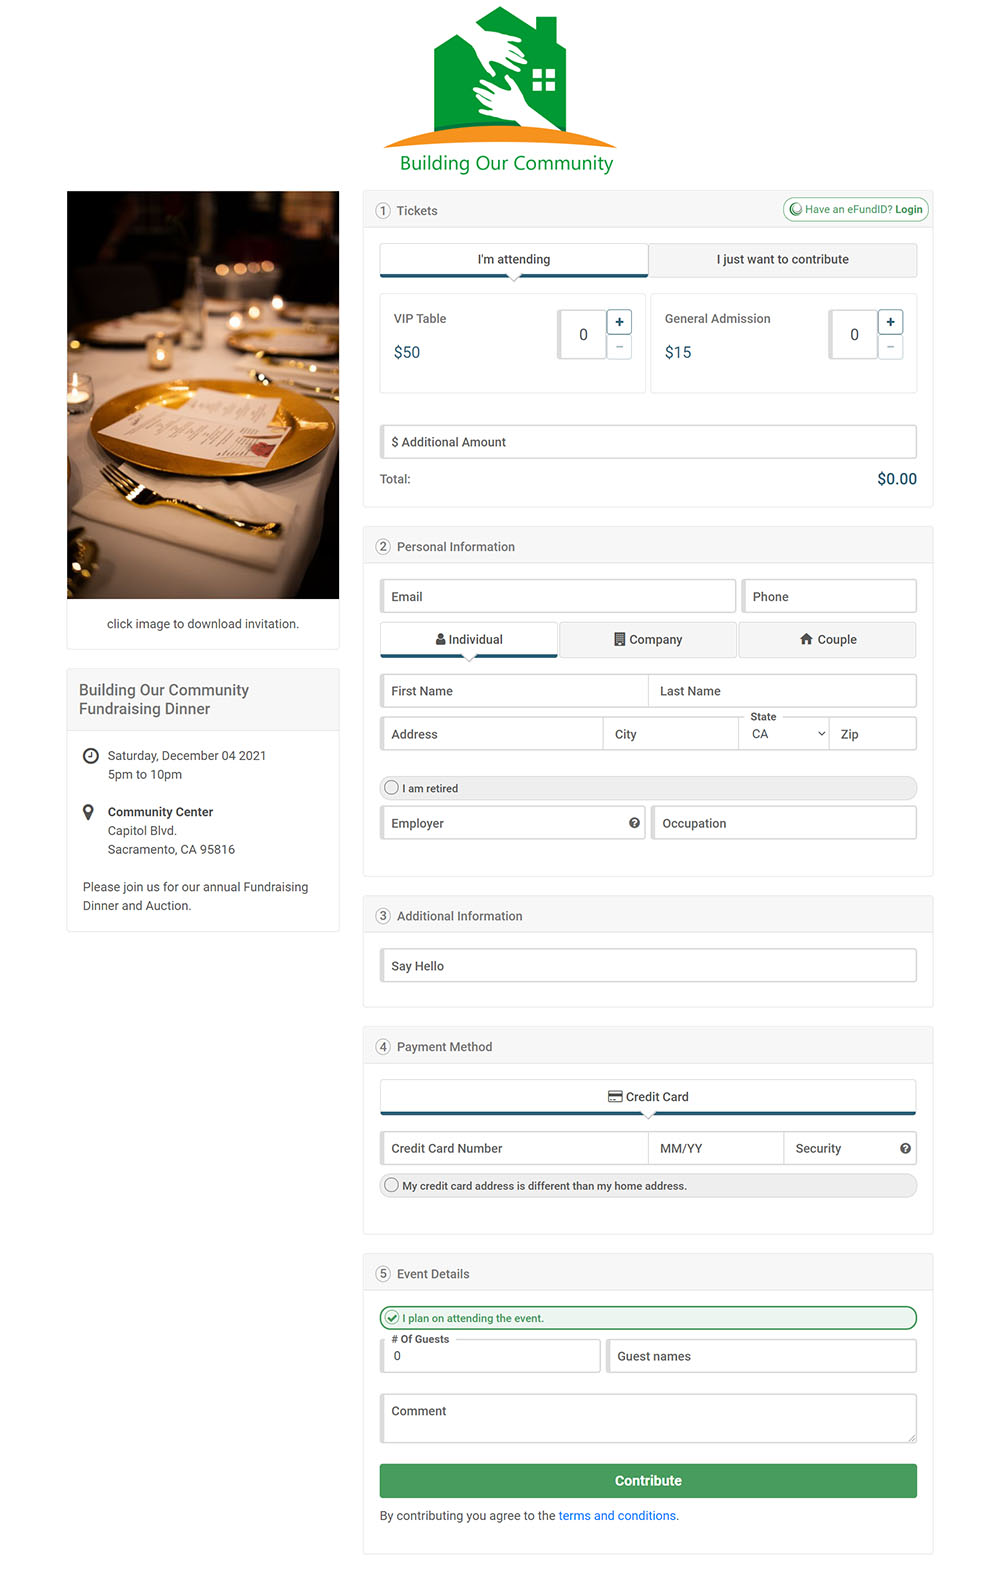Decrease VIP Table ticket quantity with minus
The image size is (1000, 1570).
[619, 347]
